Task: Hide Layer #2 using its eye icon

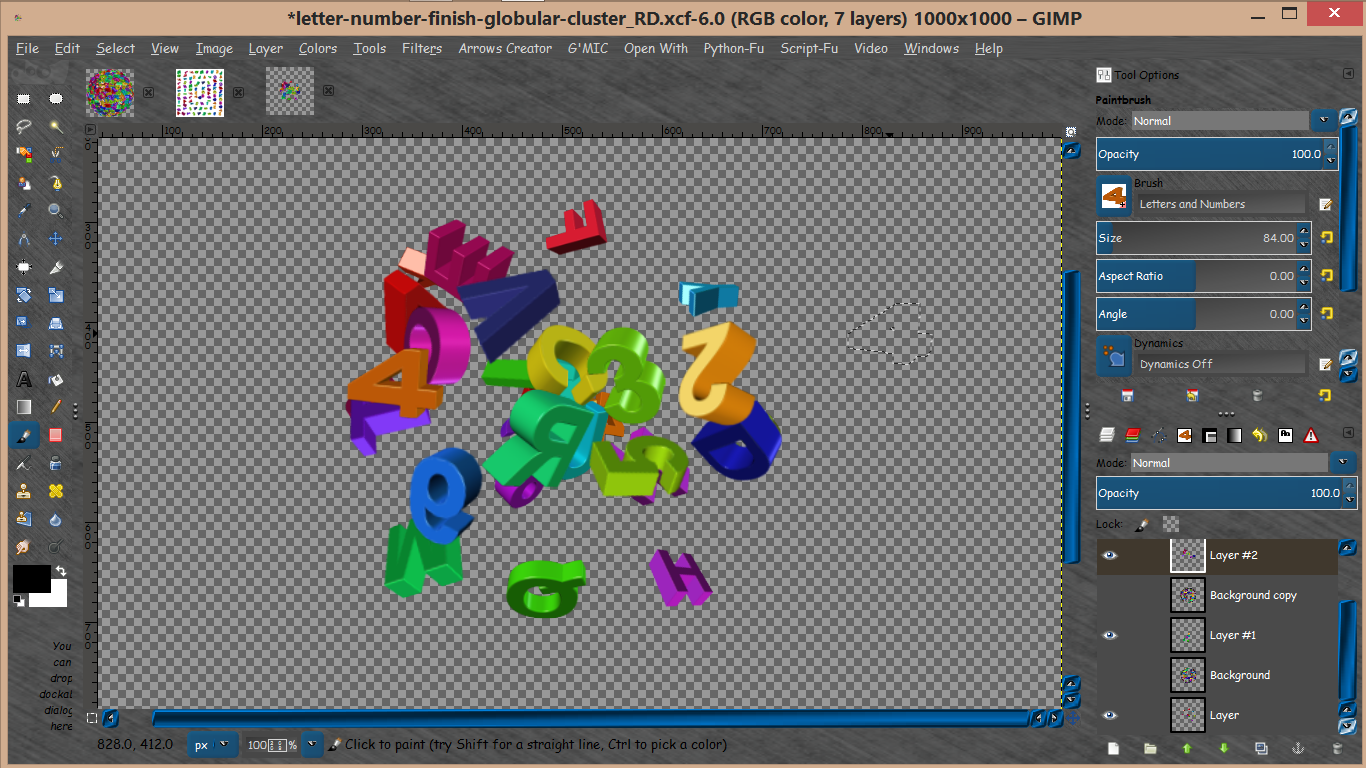Action: pyautogui.click(x=1110, y=555)
